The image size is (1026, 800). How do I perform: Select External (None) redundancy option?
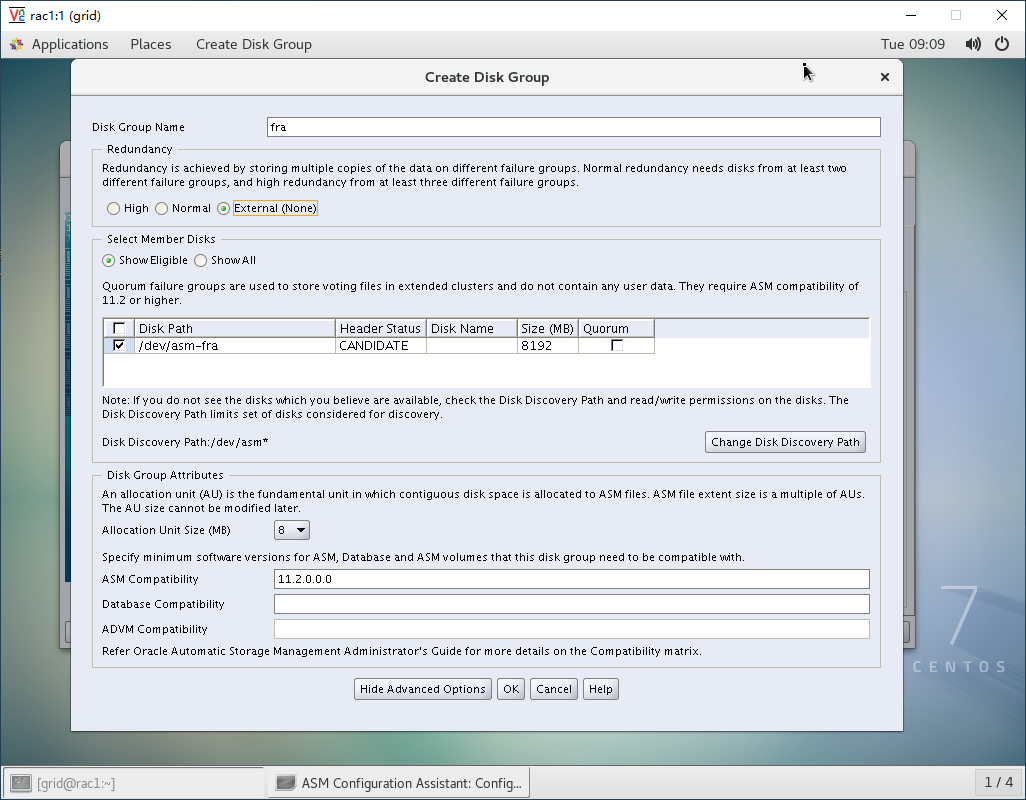click(223, 209)
